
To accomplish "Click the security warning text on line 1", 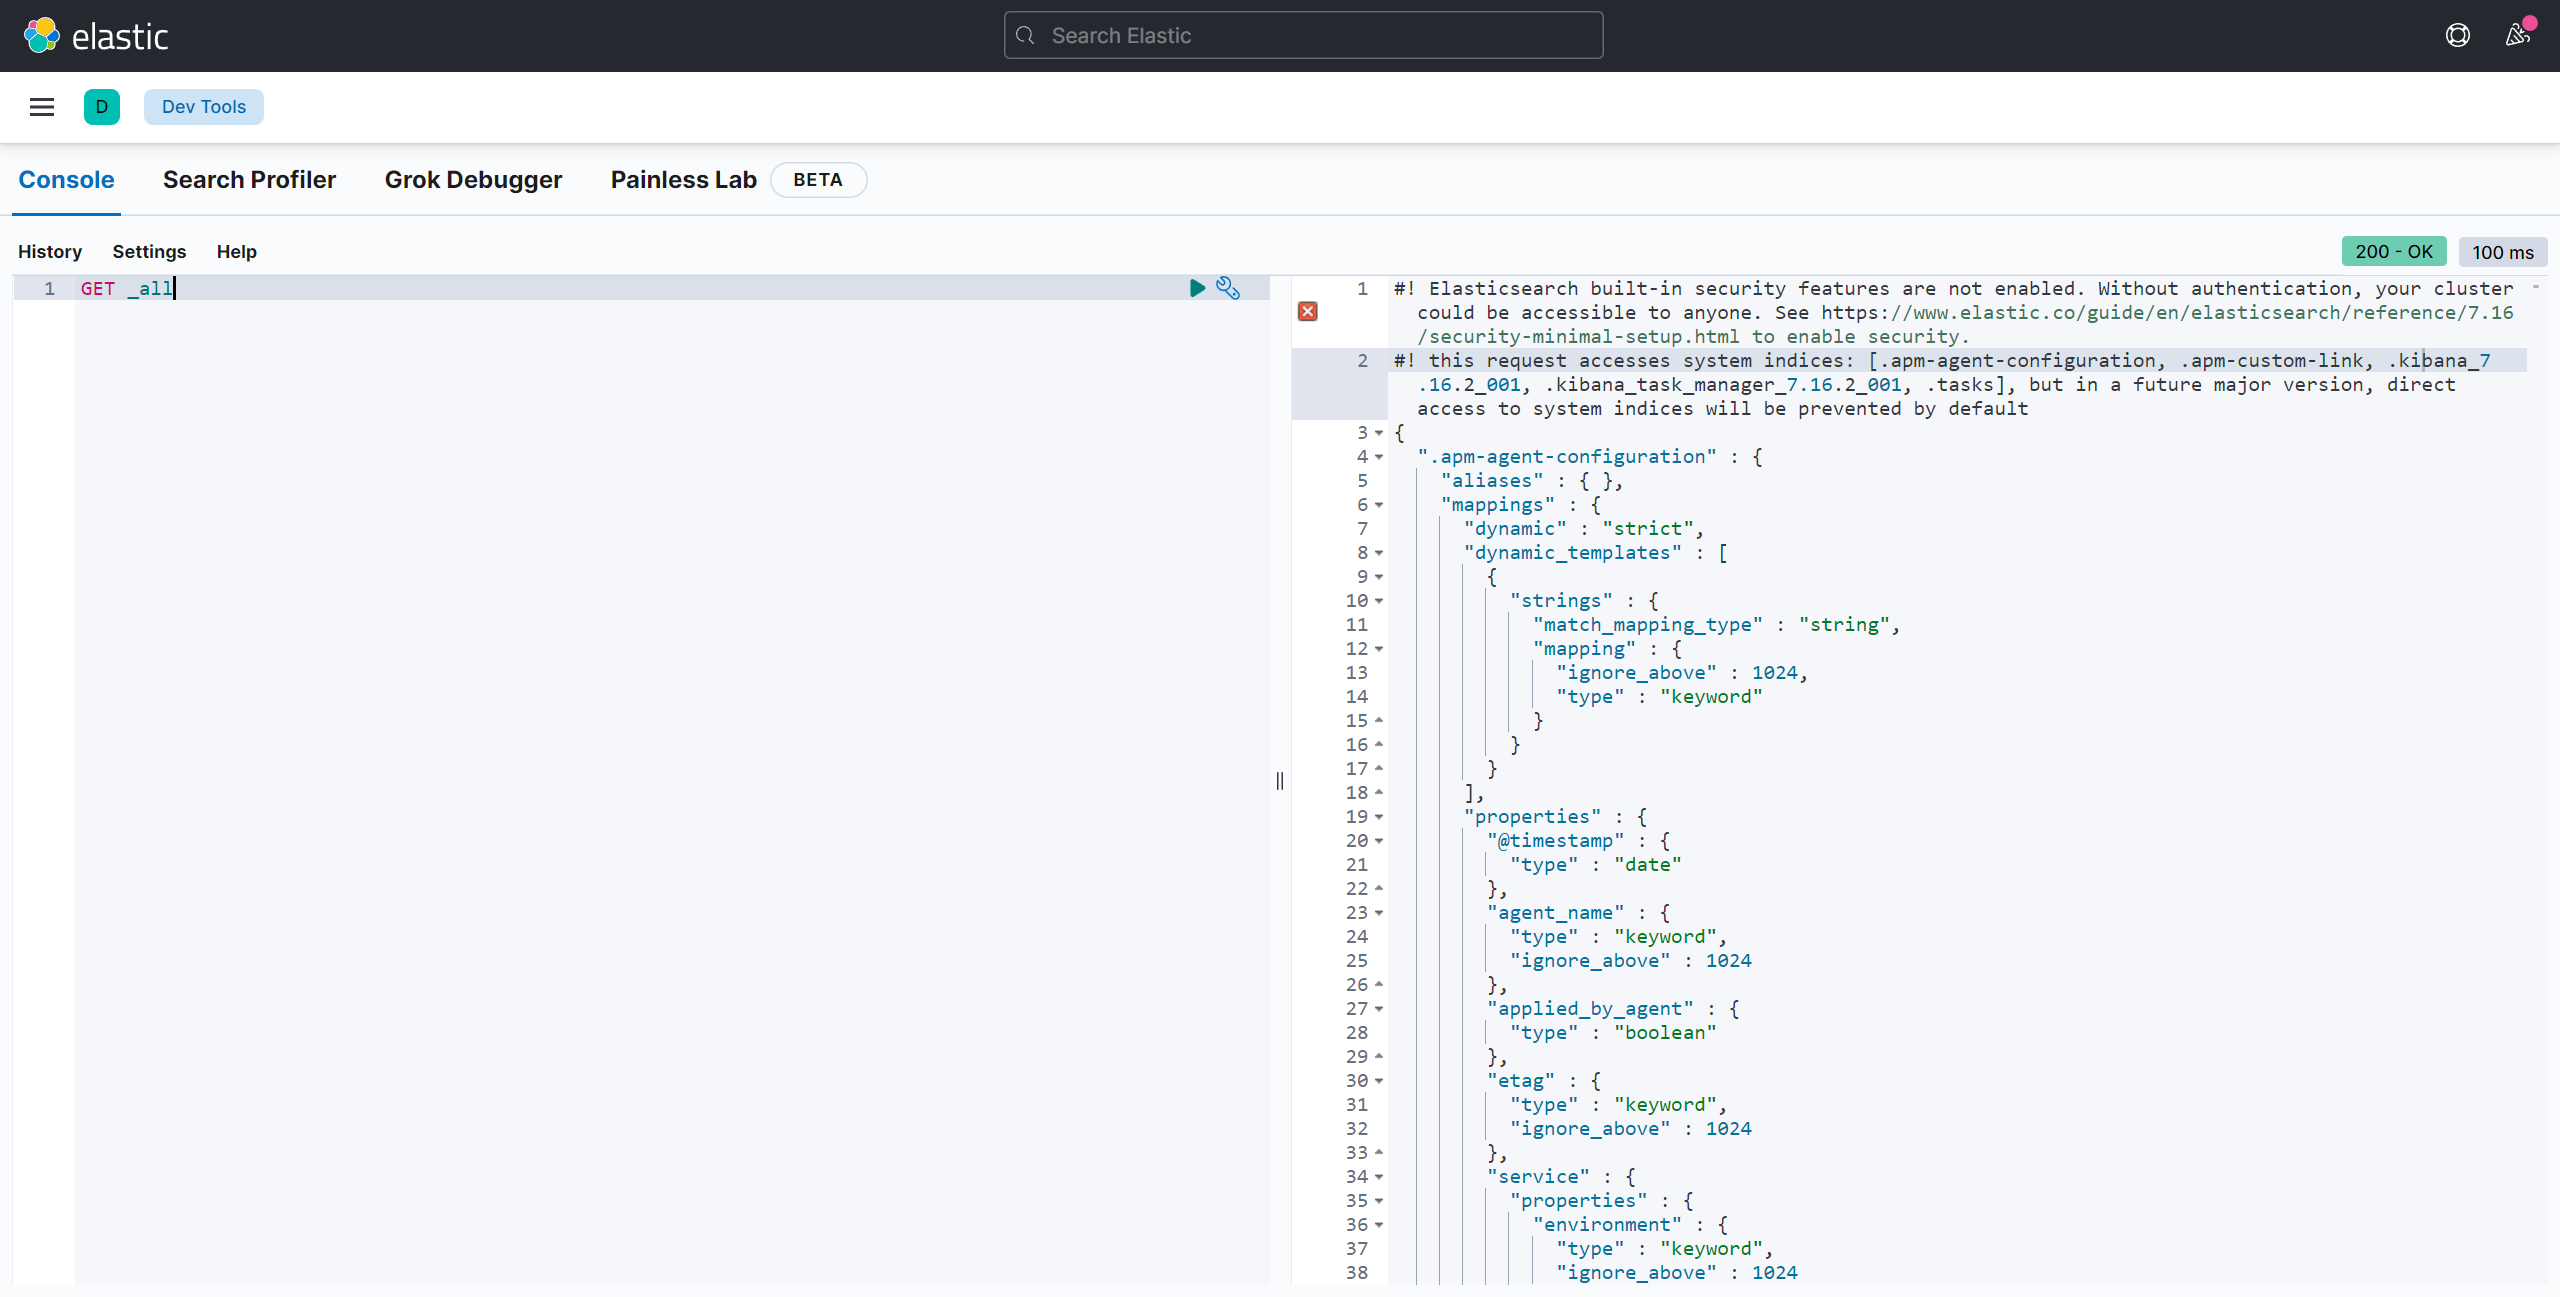I will pos(1954,313).
